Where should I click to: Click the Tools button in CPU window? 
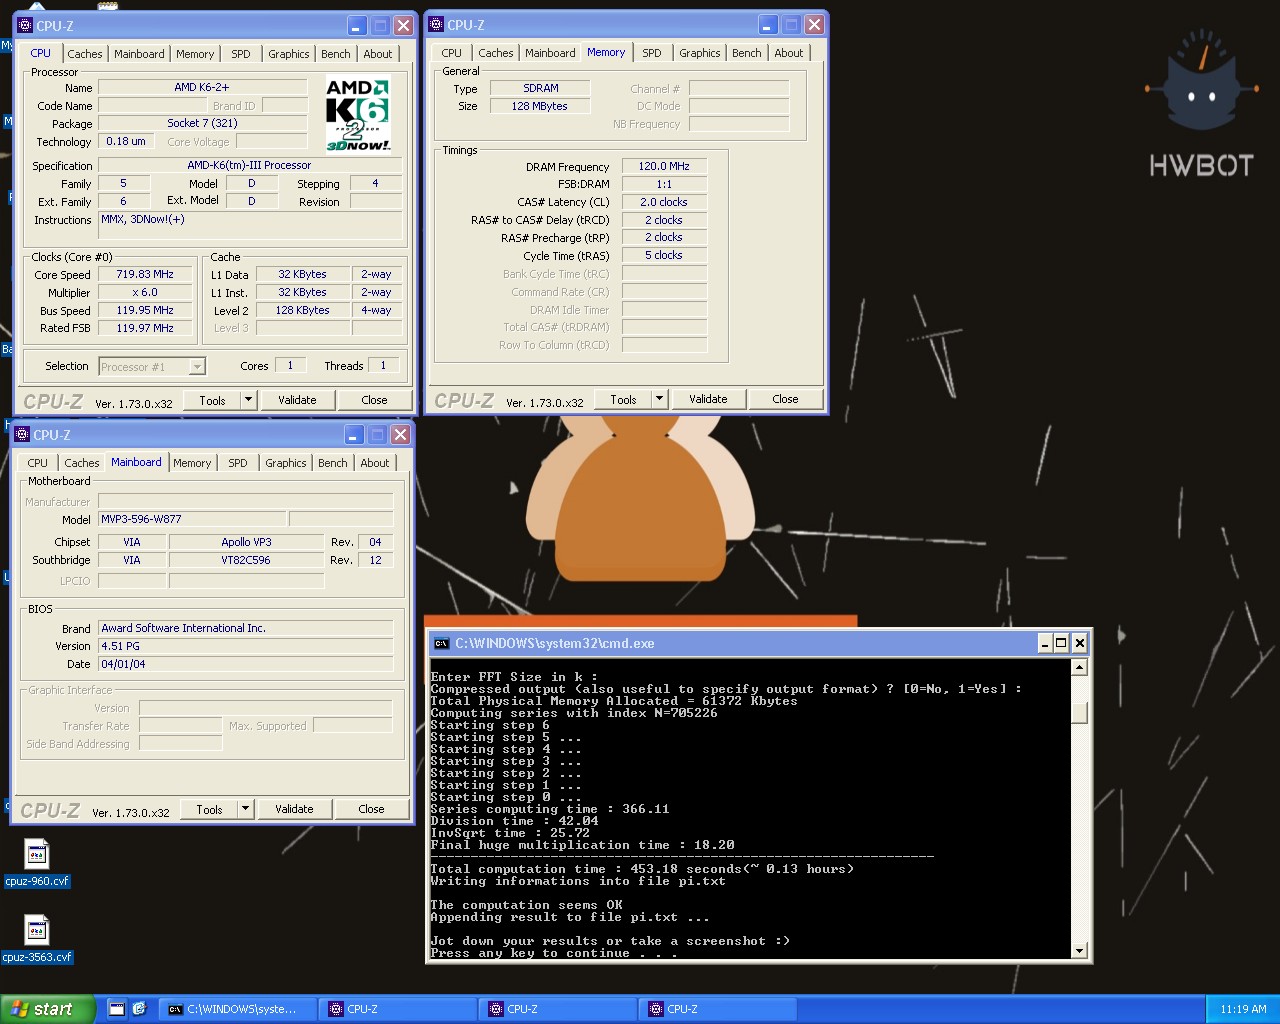(x=212, y=400)
